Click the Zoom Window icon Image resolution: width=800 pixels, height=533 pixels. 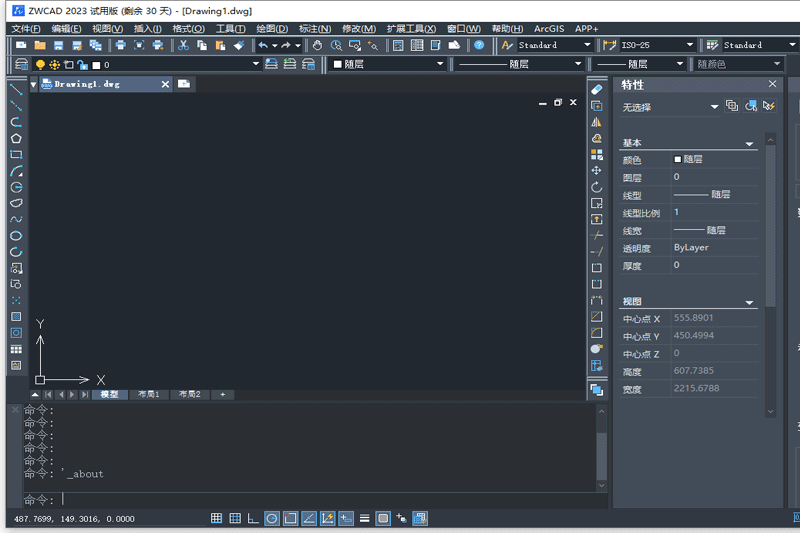(355, 45)
